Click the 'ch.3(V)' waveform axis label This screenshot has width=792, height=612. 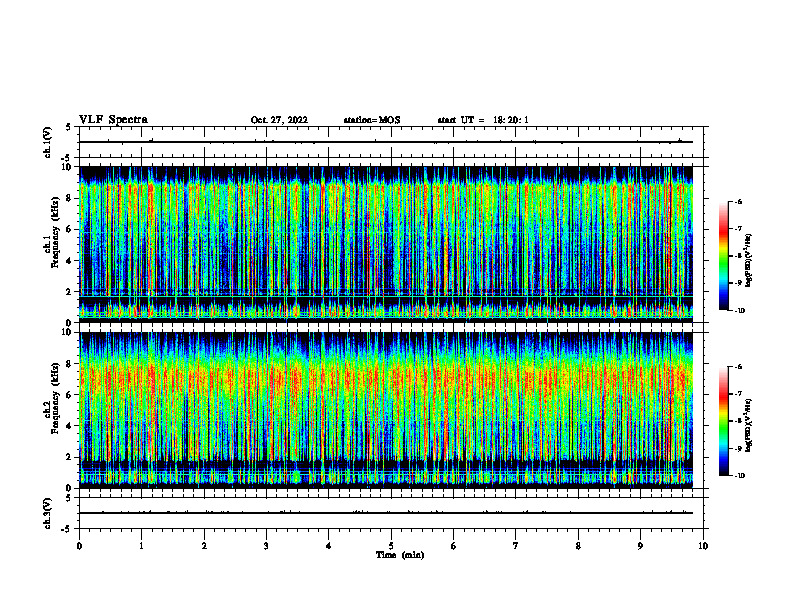pyautogui.click(x=47, y=514)
